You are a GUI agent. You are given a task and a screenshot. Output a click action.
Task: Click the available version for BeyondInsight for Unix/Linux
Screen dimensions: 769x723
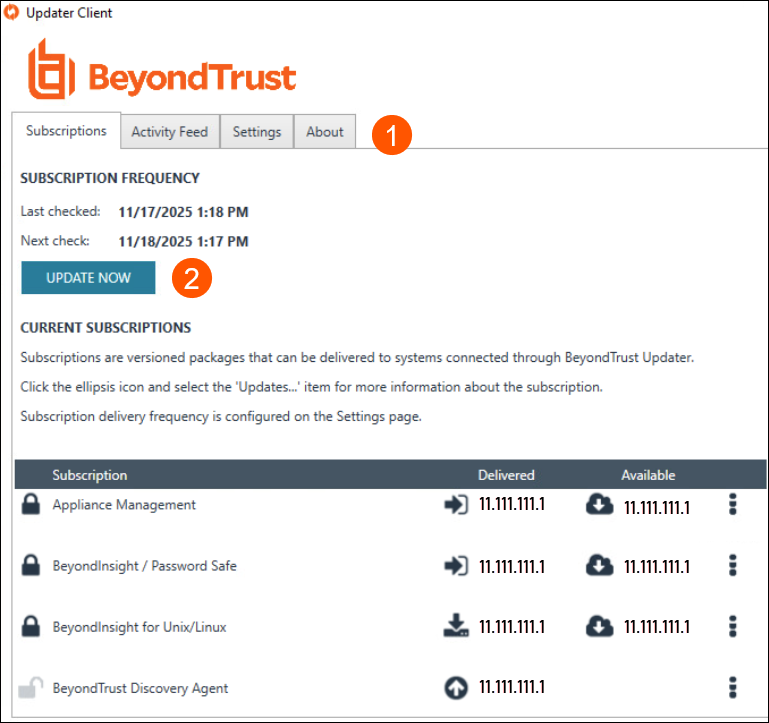(657, 627)
